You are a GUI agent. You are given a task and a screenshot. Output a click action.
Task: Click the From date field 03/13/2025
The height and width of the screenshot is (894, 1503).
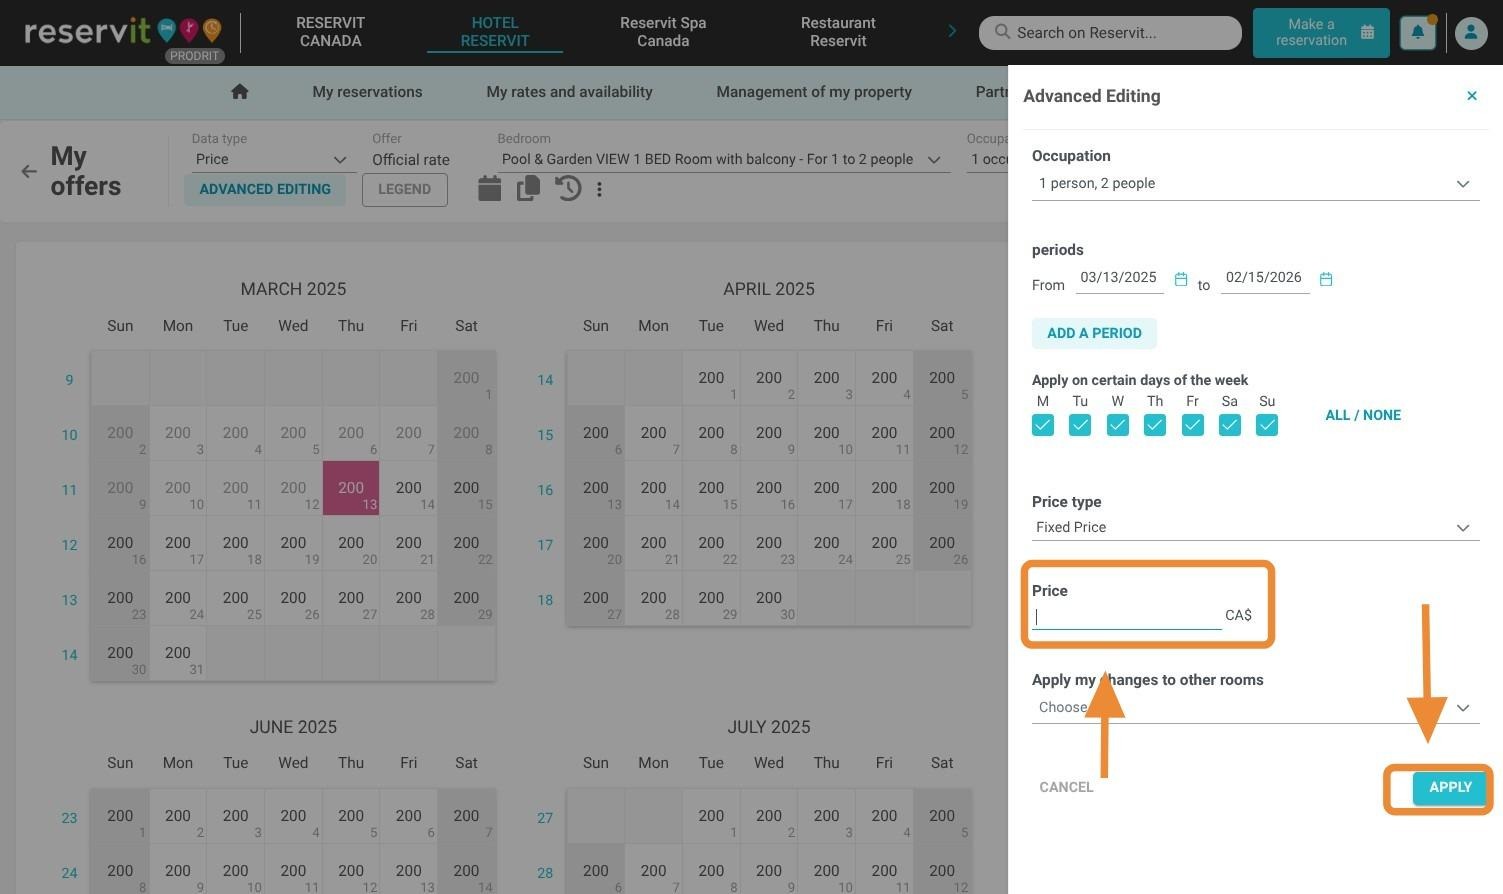pos(1119,278)
